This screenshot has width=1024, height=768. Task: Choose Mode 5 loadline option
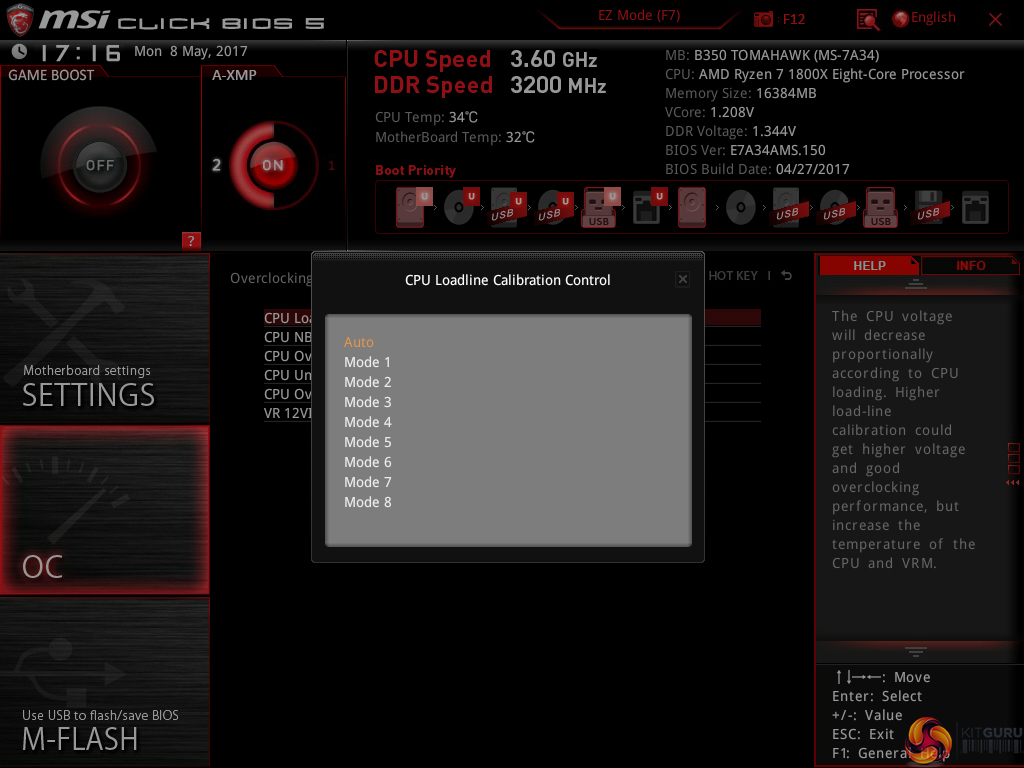(368, 442)
